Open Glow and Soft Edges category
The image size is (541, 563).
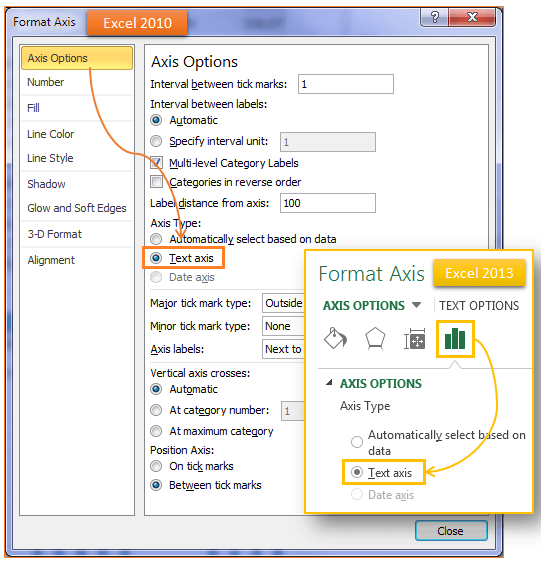(x=77, y=208)
